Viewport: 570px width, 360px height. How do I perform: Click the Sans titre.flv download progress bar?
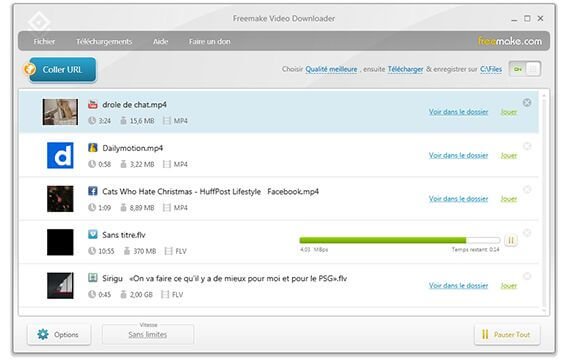point(400,240)
